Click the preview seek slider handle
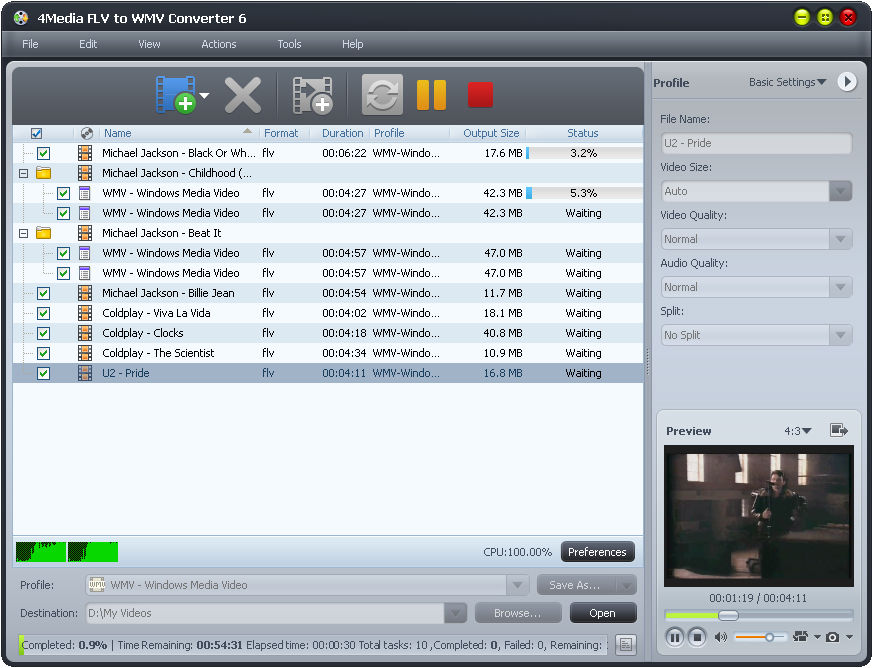The image size is (873, 668). [x=728, y=615]
